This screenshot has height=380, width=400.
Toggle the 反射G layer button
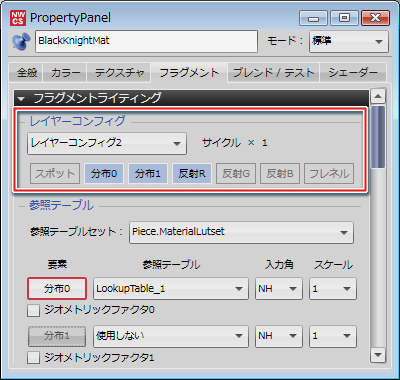click(x=236, y=173)
